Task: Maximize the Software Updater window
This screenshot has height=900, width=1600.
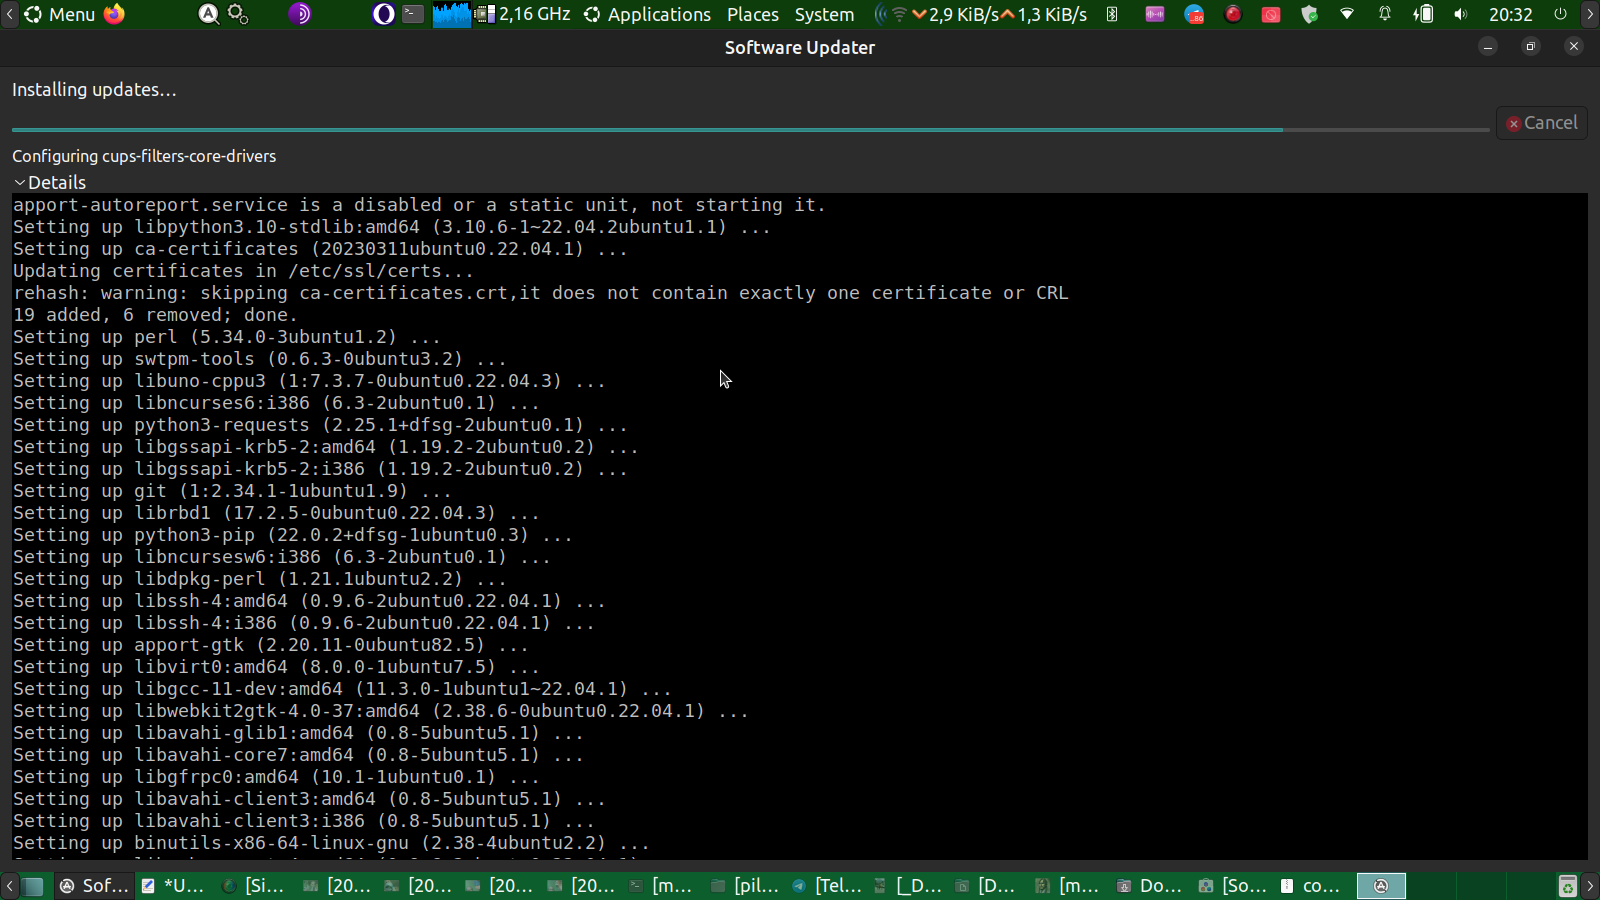Action: point(1530,47)
